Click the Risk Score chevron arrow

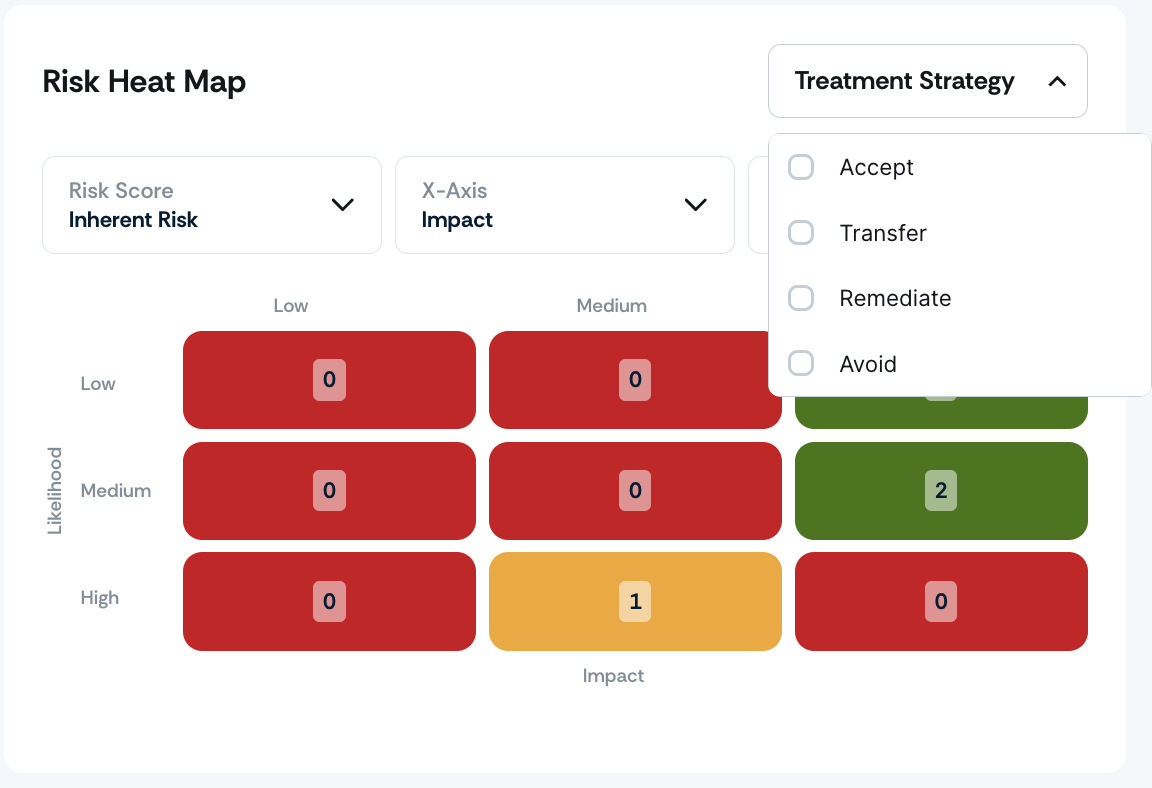click(342, 205)
